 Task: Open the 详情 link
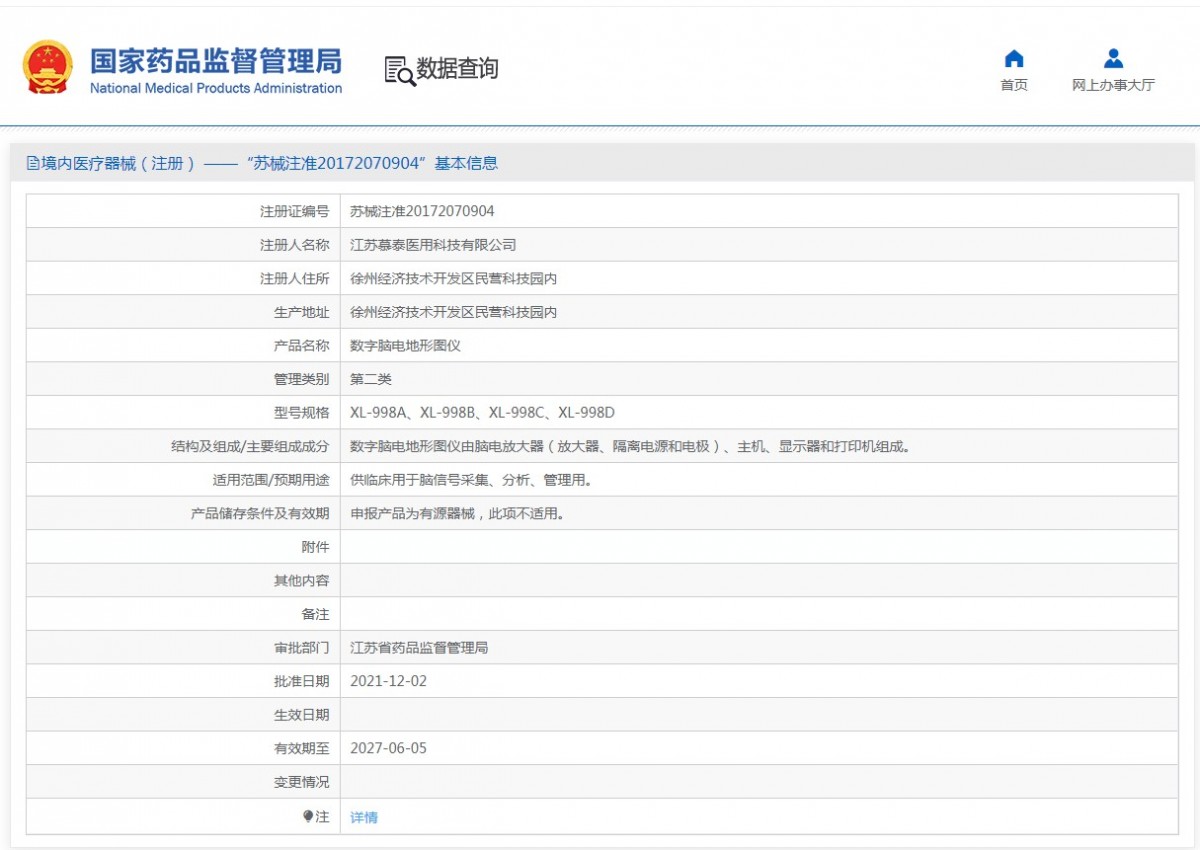(364, 817)
